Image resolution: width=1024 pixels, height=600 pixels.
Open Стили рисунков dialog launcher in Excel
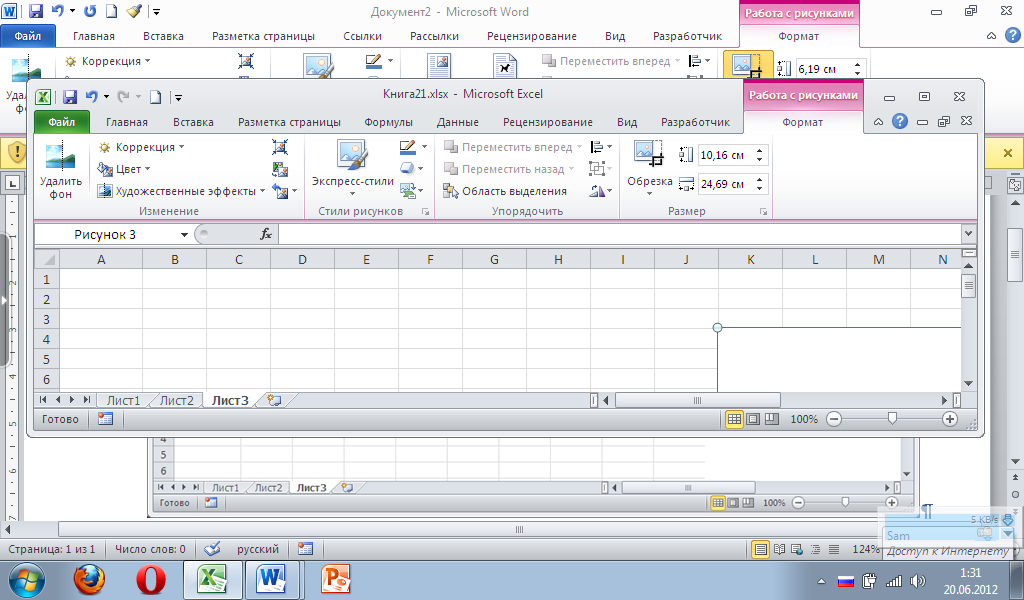[x=425, y=212]
